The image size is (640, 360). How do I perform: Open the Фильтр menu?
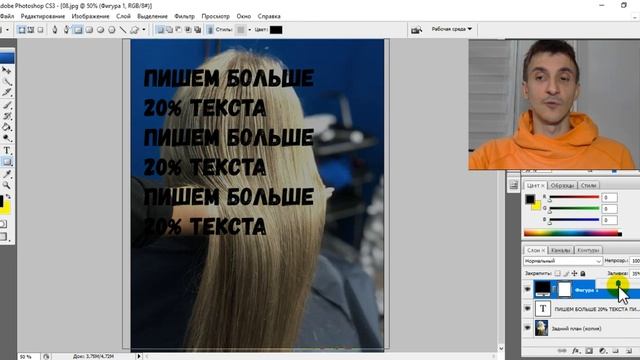(x=184, y=16)
